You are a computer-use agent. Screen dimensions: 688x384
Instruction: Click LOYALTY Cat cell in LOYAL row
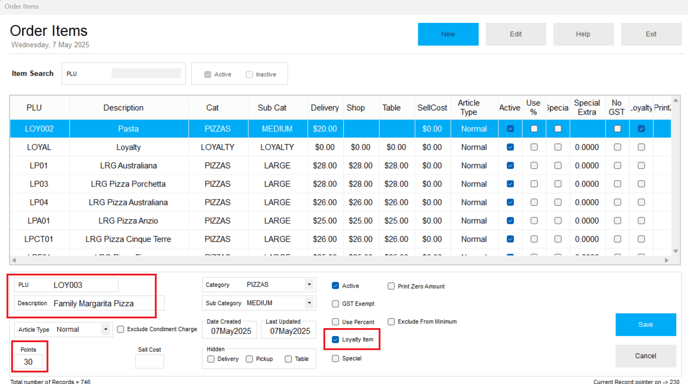[x=218, y=147]
